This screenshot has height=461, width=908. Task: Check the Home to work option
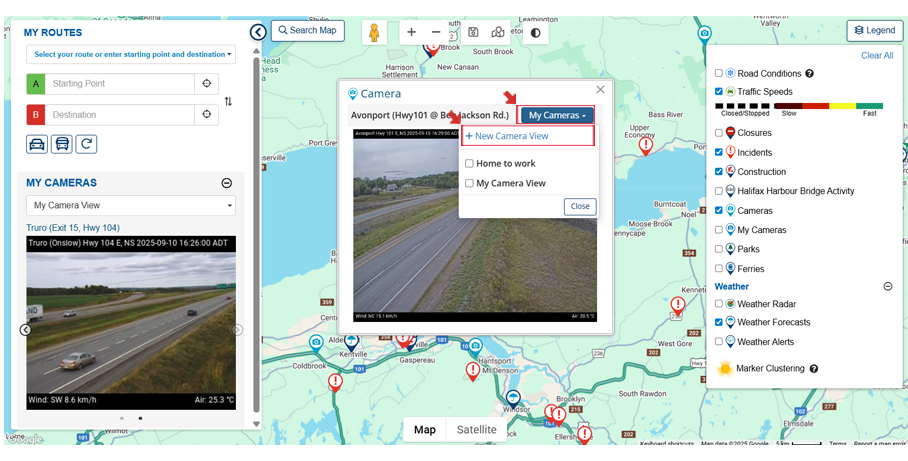point(469,164)
